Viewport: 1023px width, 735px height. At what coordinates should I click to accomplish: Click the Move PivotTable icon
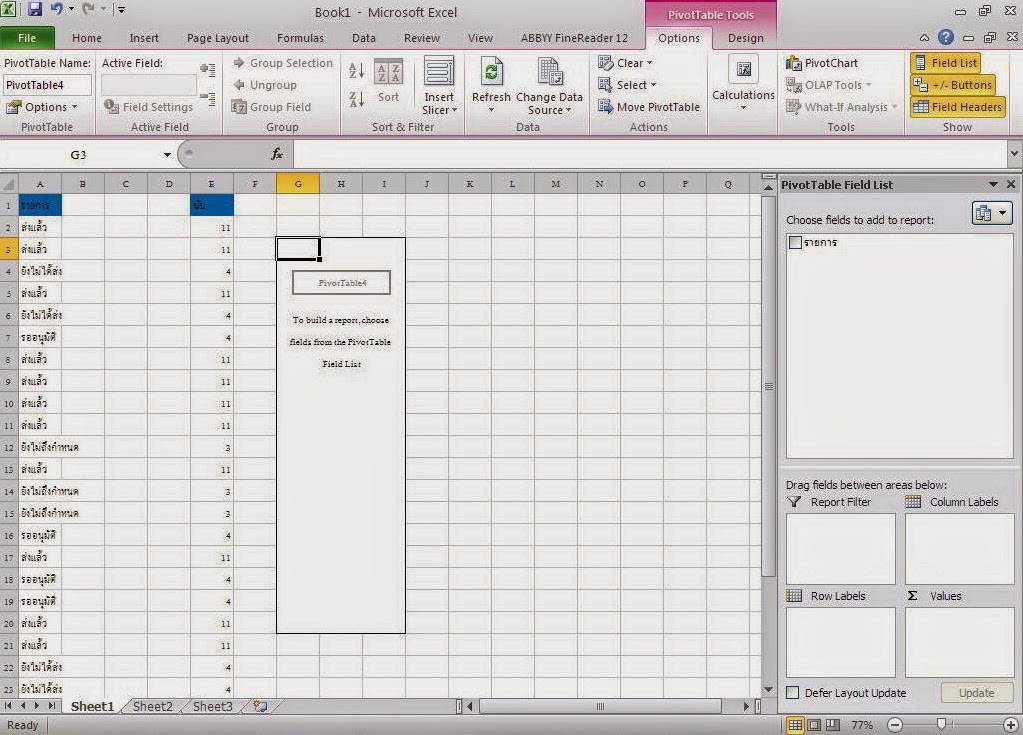pos(605,107)
